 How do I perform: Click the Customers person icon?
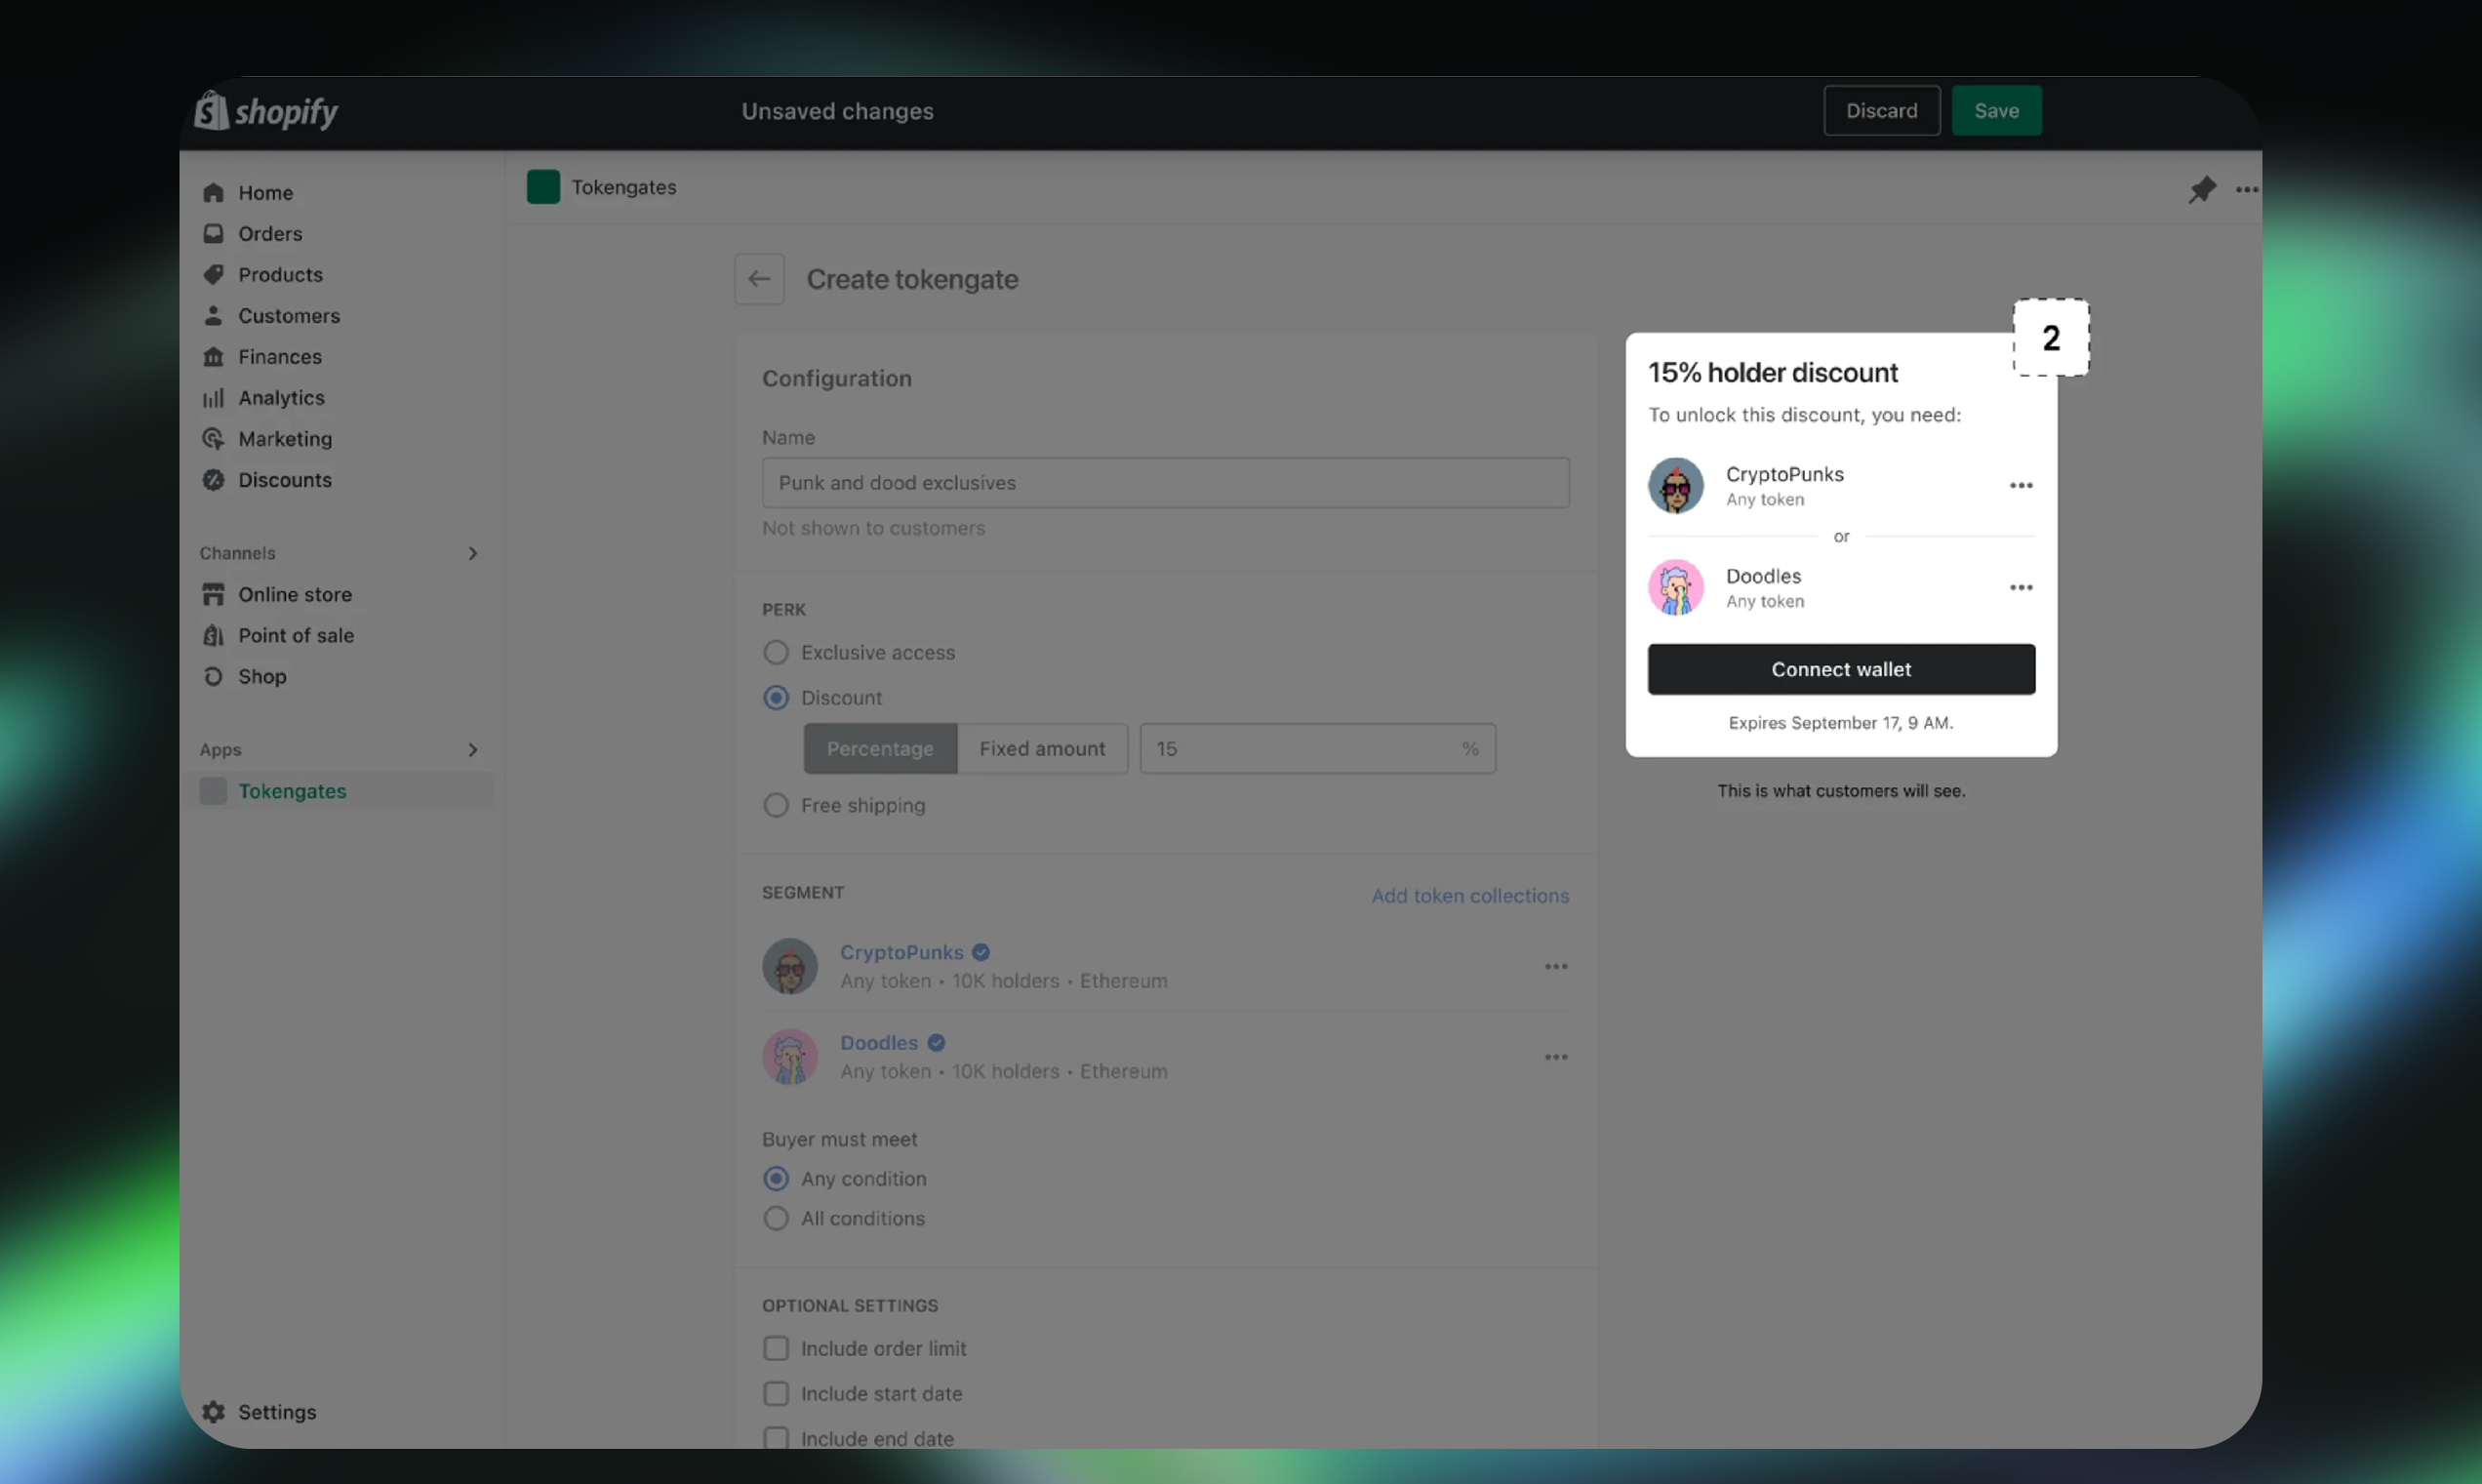pos(213,315)
